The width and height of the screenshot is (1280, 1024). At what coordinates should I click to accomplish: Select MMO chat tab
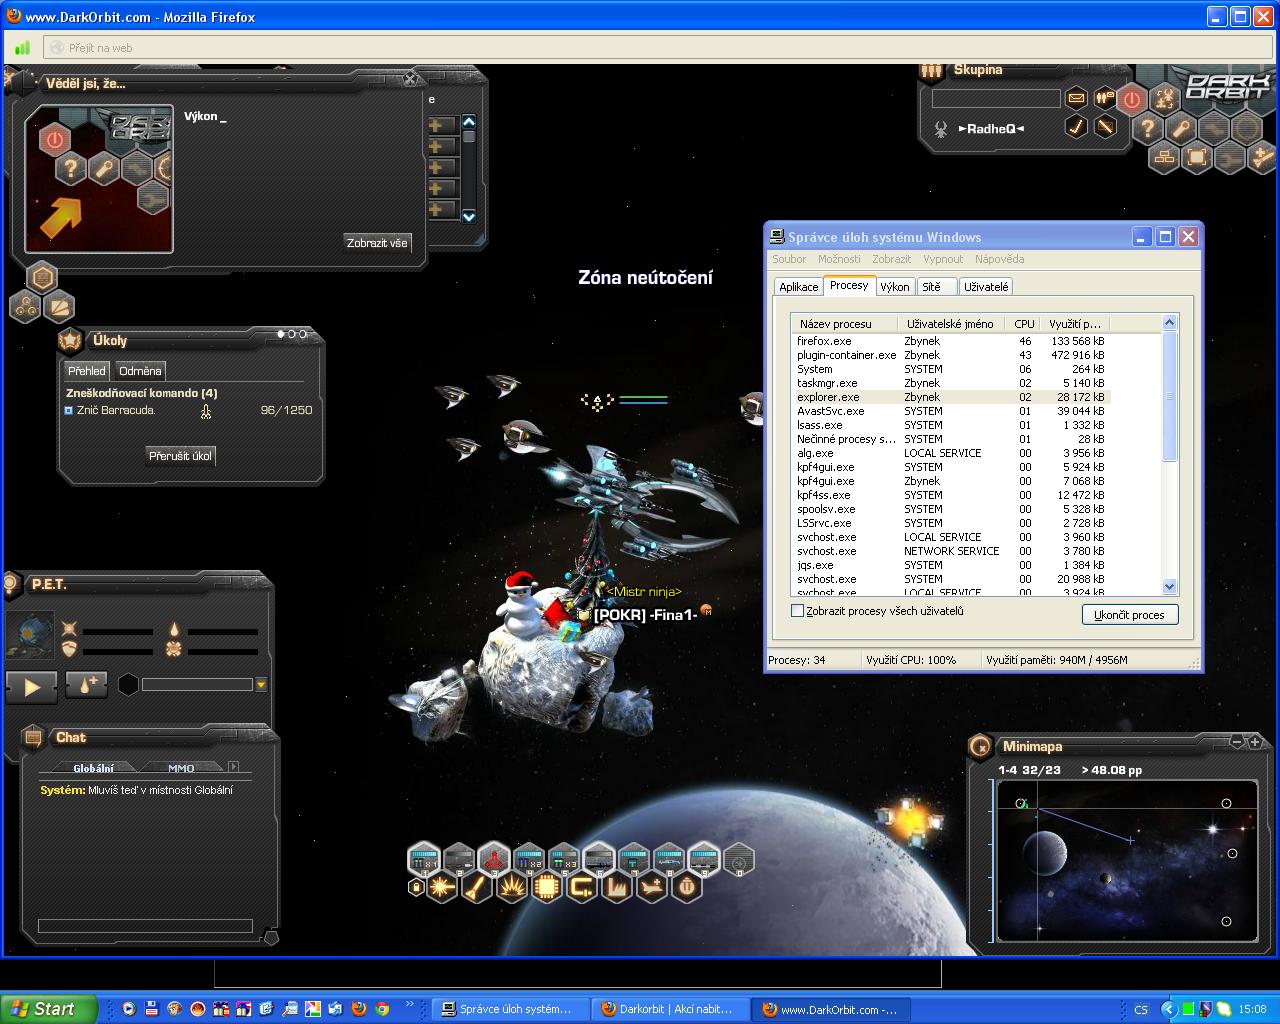[181, 768]
